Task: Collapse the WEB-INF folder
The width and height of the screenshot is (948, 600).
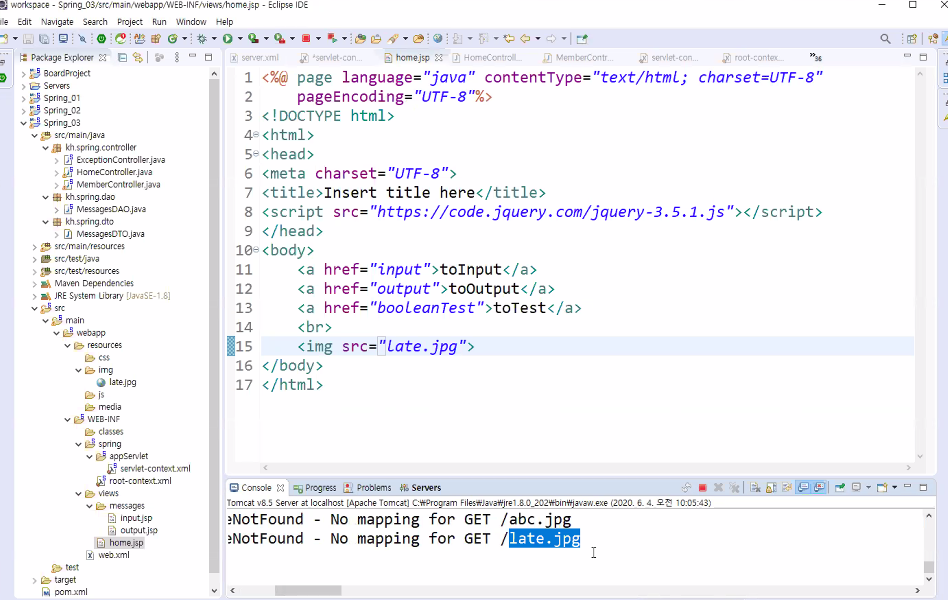Action: coord(68,419)
